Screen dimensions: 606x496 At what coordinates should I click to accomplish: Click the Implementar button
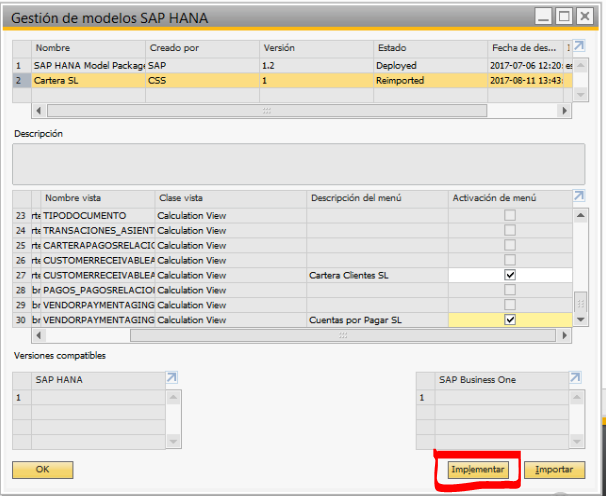(478, 470)
